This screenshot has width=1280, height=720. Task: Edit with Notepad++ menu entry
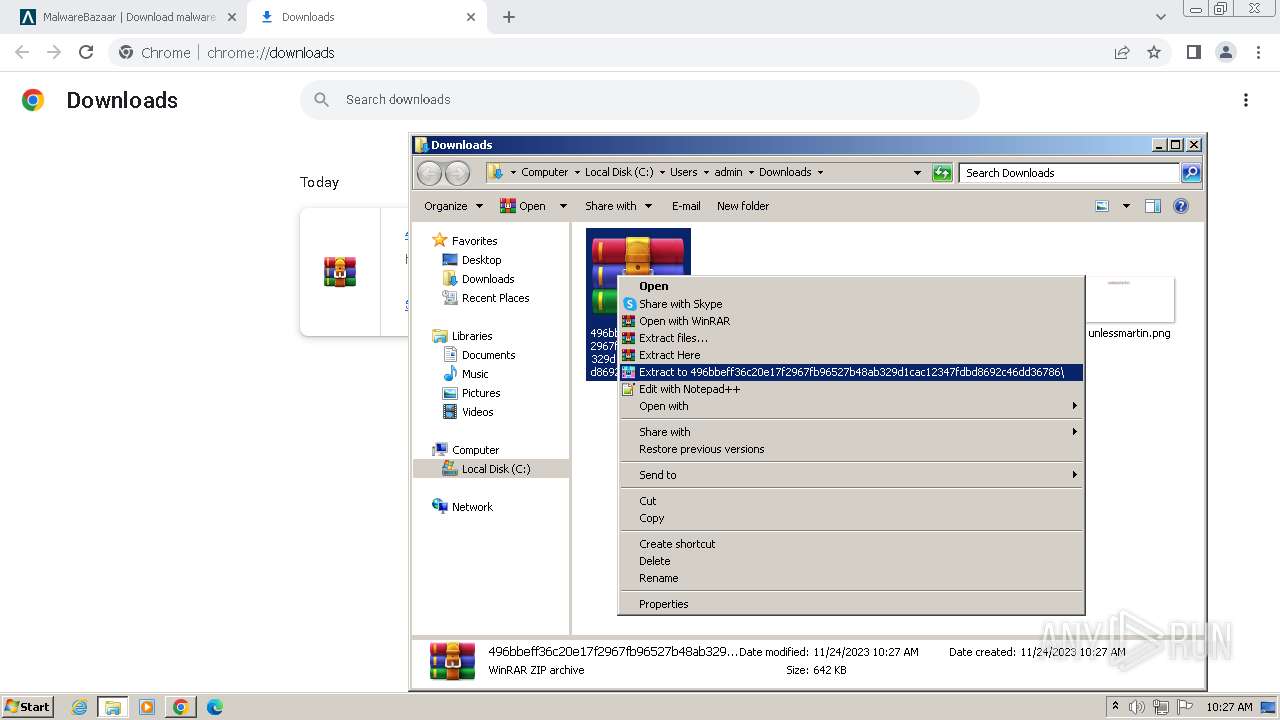(689, 389)
